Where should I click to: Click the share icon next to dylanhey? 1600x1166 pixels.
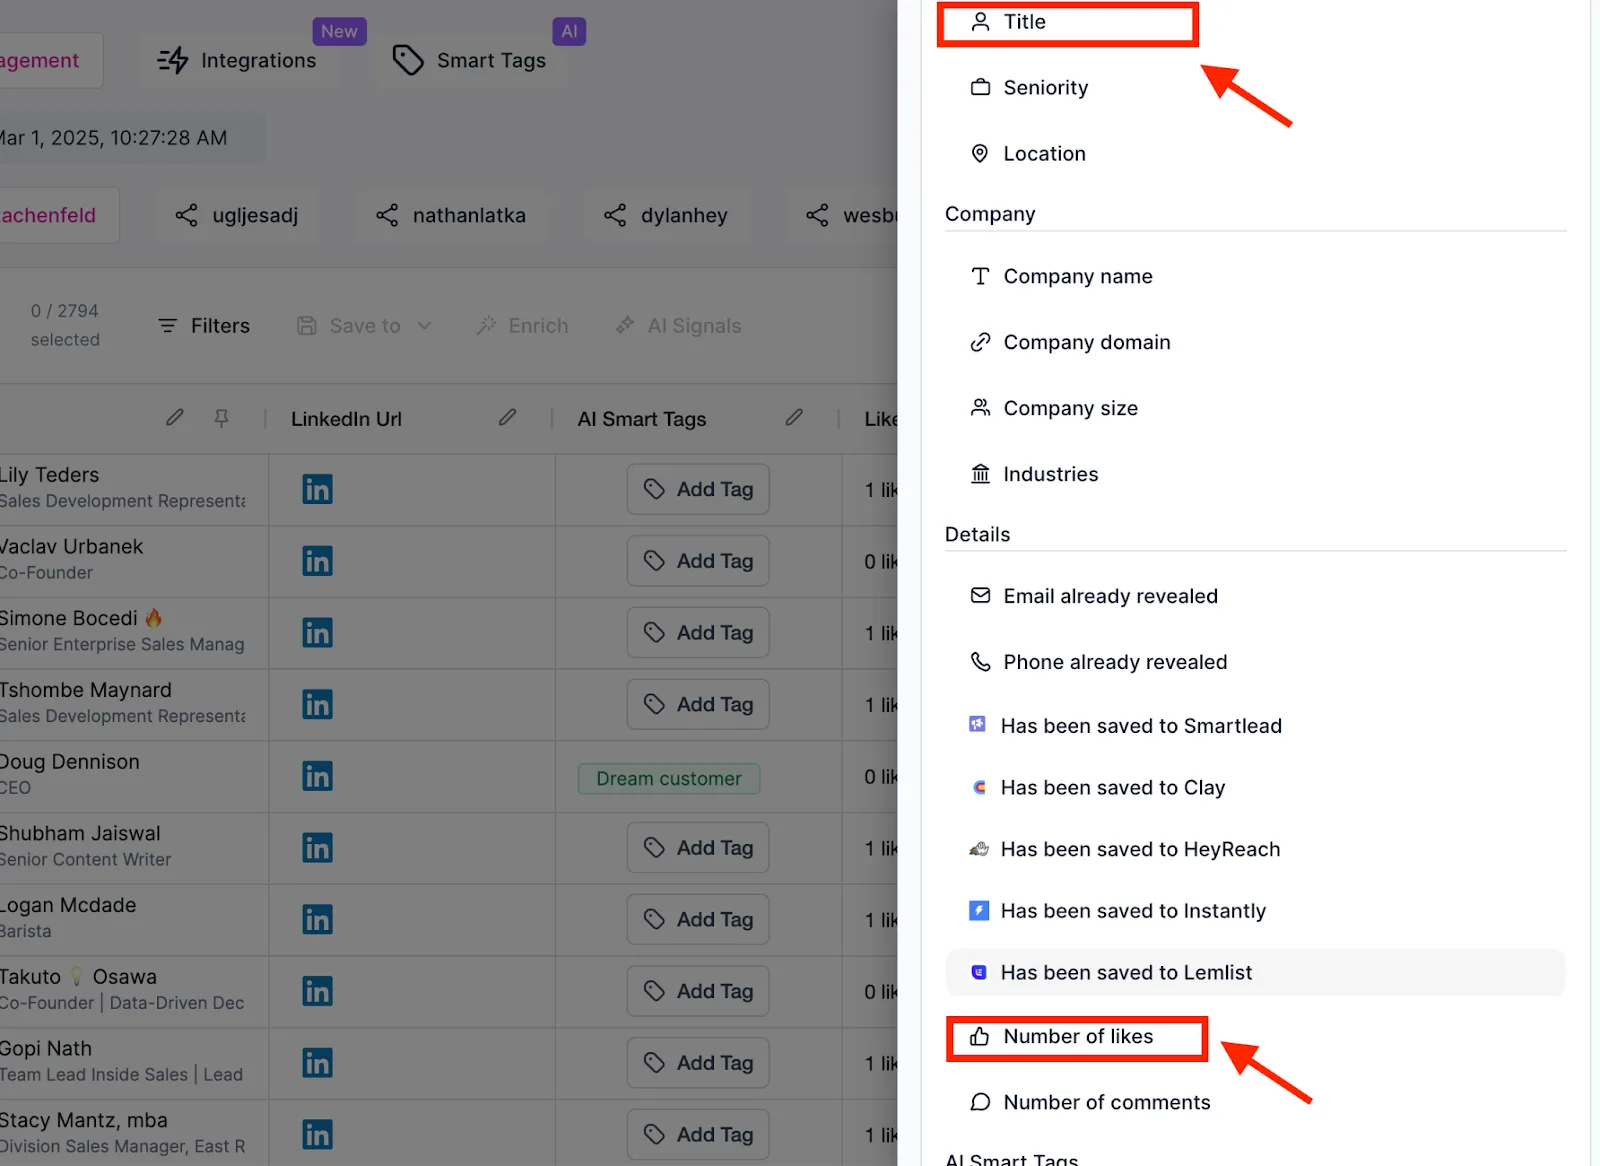[x=615, y=215]
